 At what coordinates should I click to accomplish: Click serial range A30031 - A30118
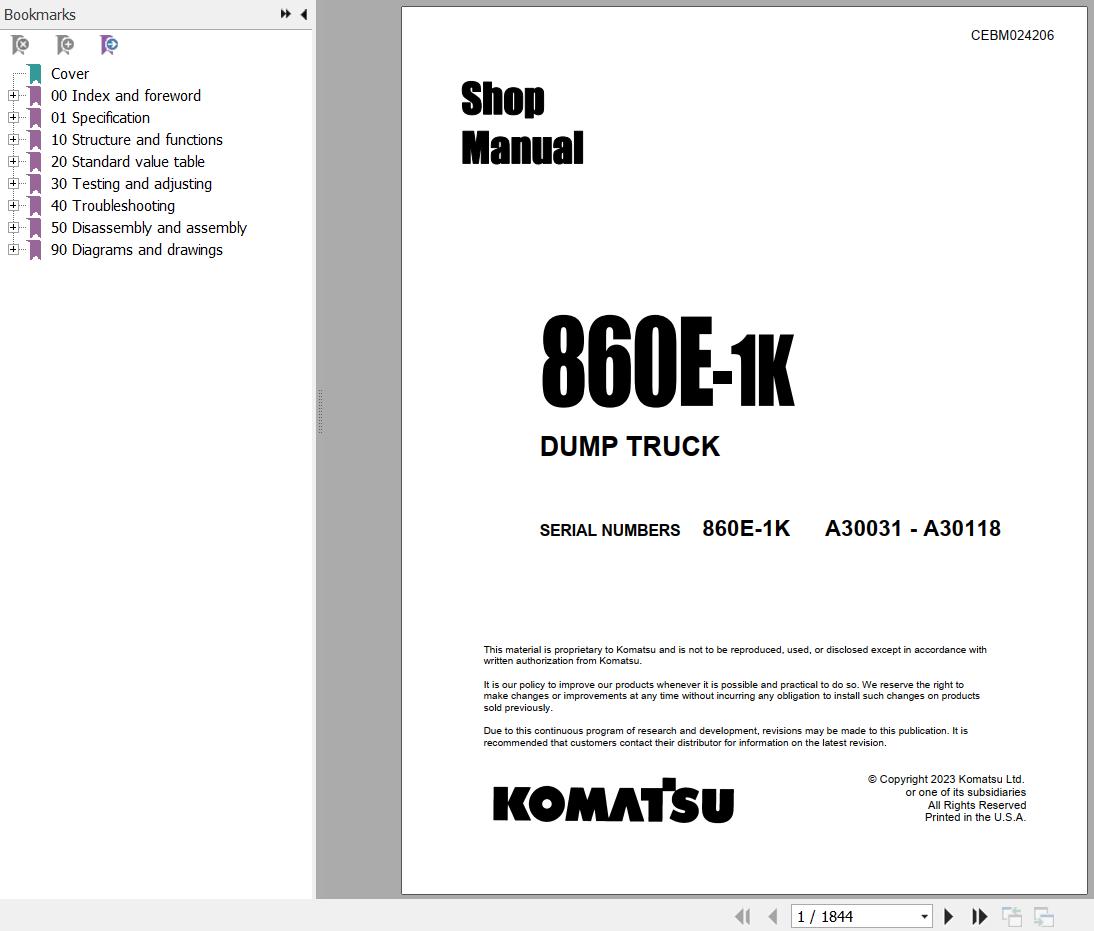pos(913,528)
